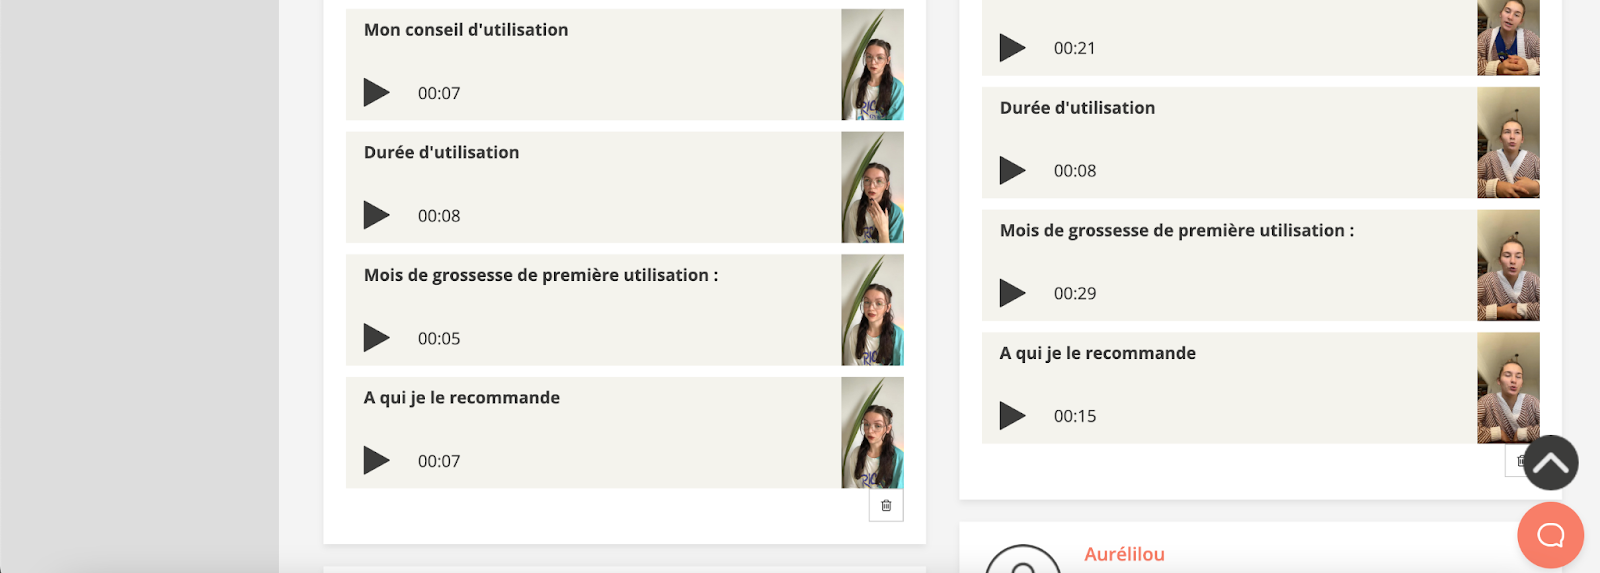Image resolution: width=1600 pixels, height=573 pixels.
Task: Open the 'Mon conseil d'utilisation' video thumbnail
Action: click(872, 65)
